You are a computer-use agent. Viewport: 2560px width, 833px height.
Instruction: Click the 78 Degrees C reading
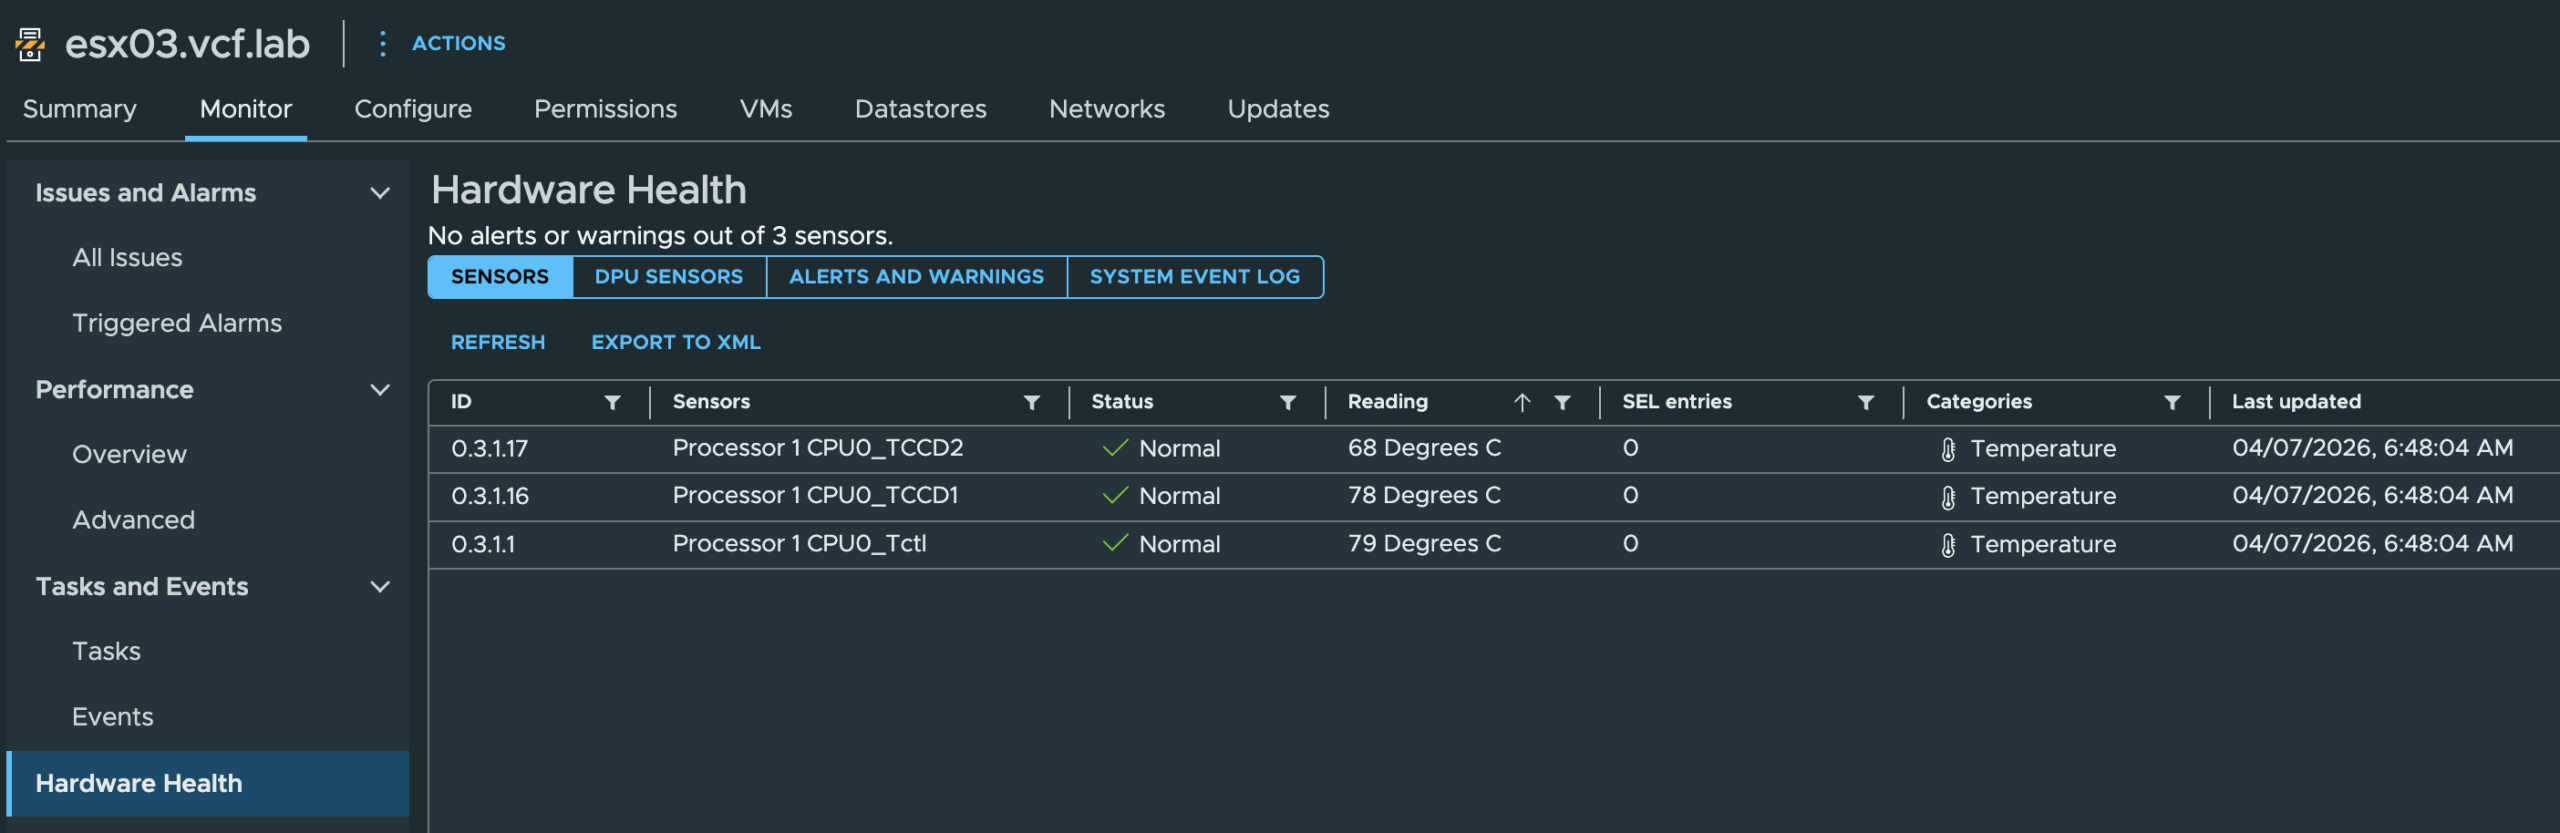1424,496
